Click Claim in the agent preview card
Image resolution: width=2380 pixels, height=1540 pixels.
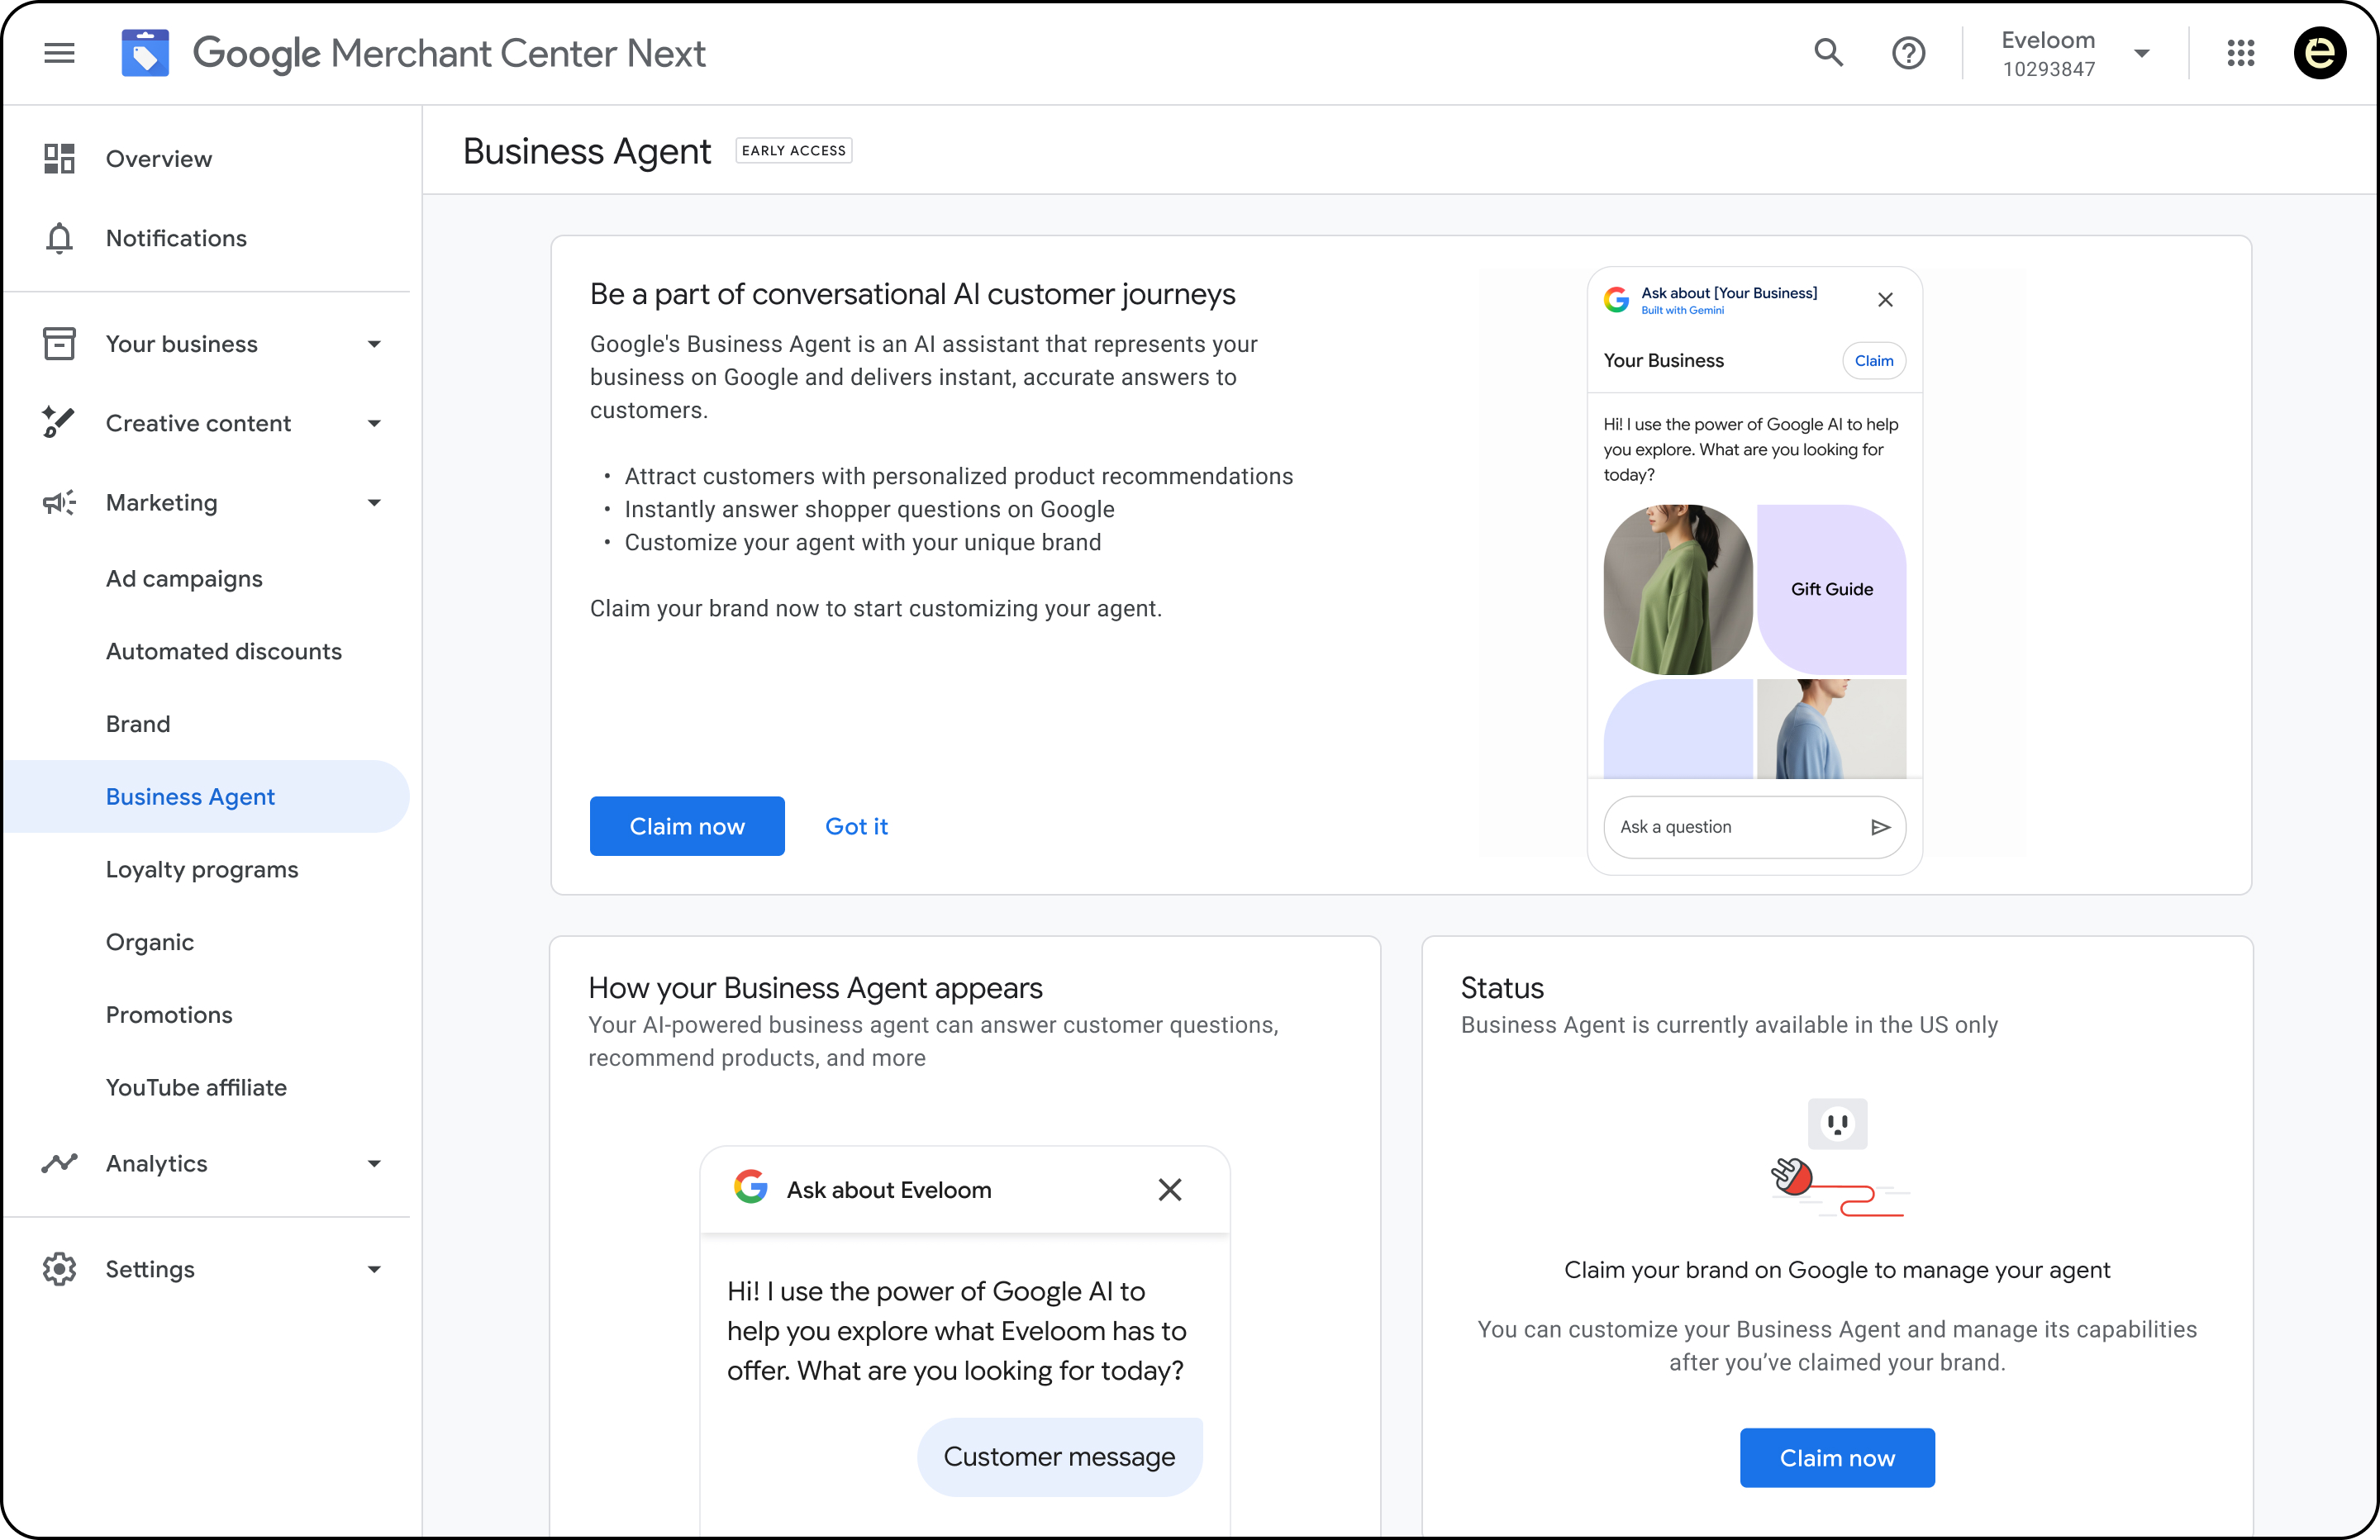point(1874,360)
